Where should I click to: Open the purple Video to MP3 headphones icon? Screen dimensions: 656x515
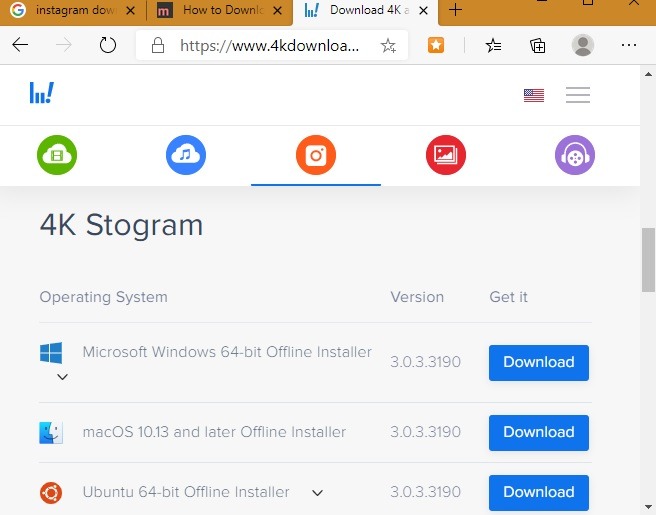tap(575, 155)
